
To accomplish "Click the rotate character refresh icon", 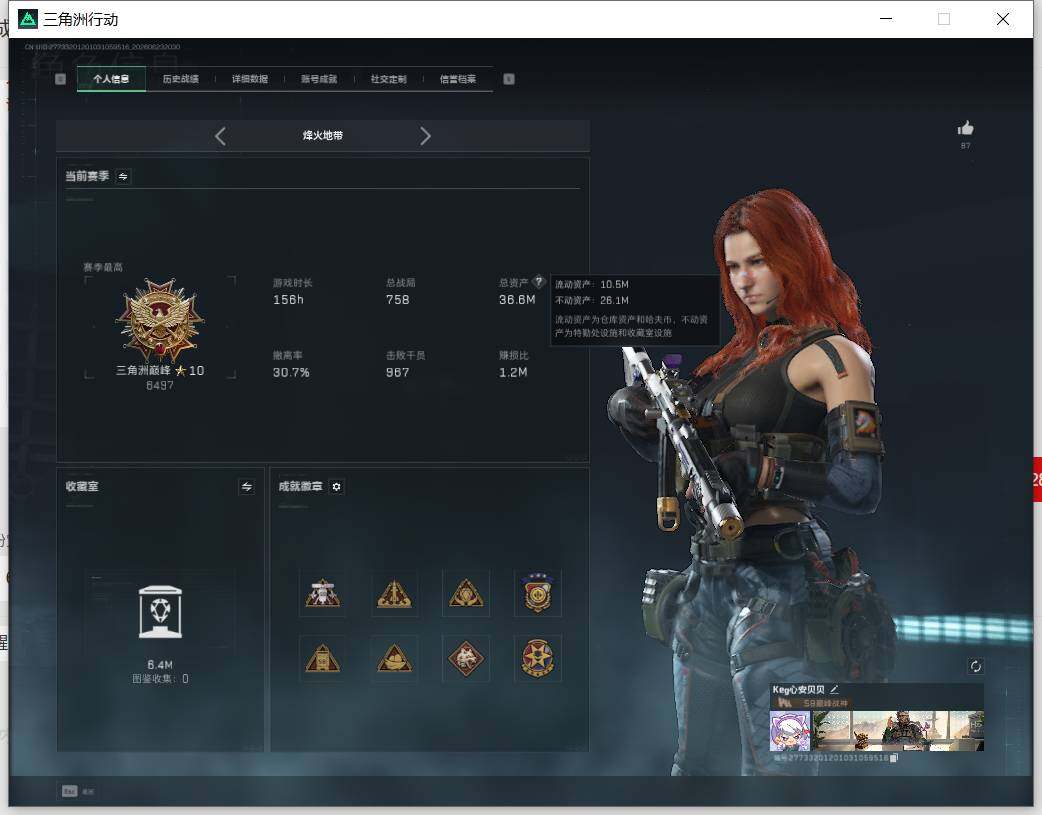I will 976,666.
